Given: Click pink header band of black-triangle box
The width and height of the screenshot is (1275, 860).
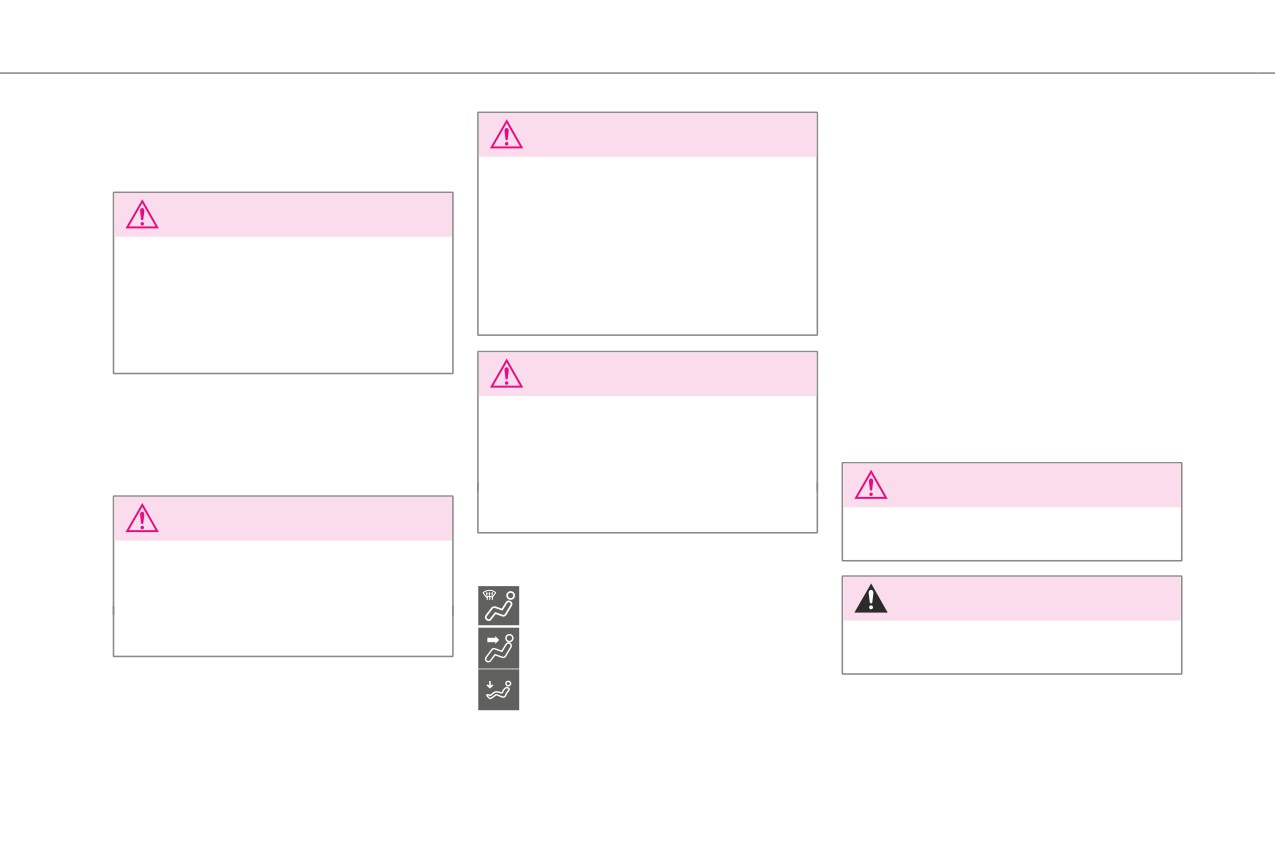Looking at the screenshot, I should point(1012,598).
